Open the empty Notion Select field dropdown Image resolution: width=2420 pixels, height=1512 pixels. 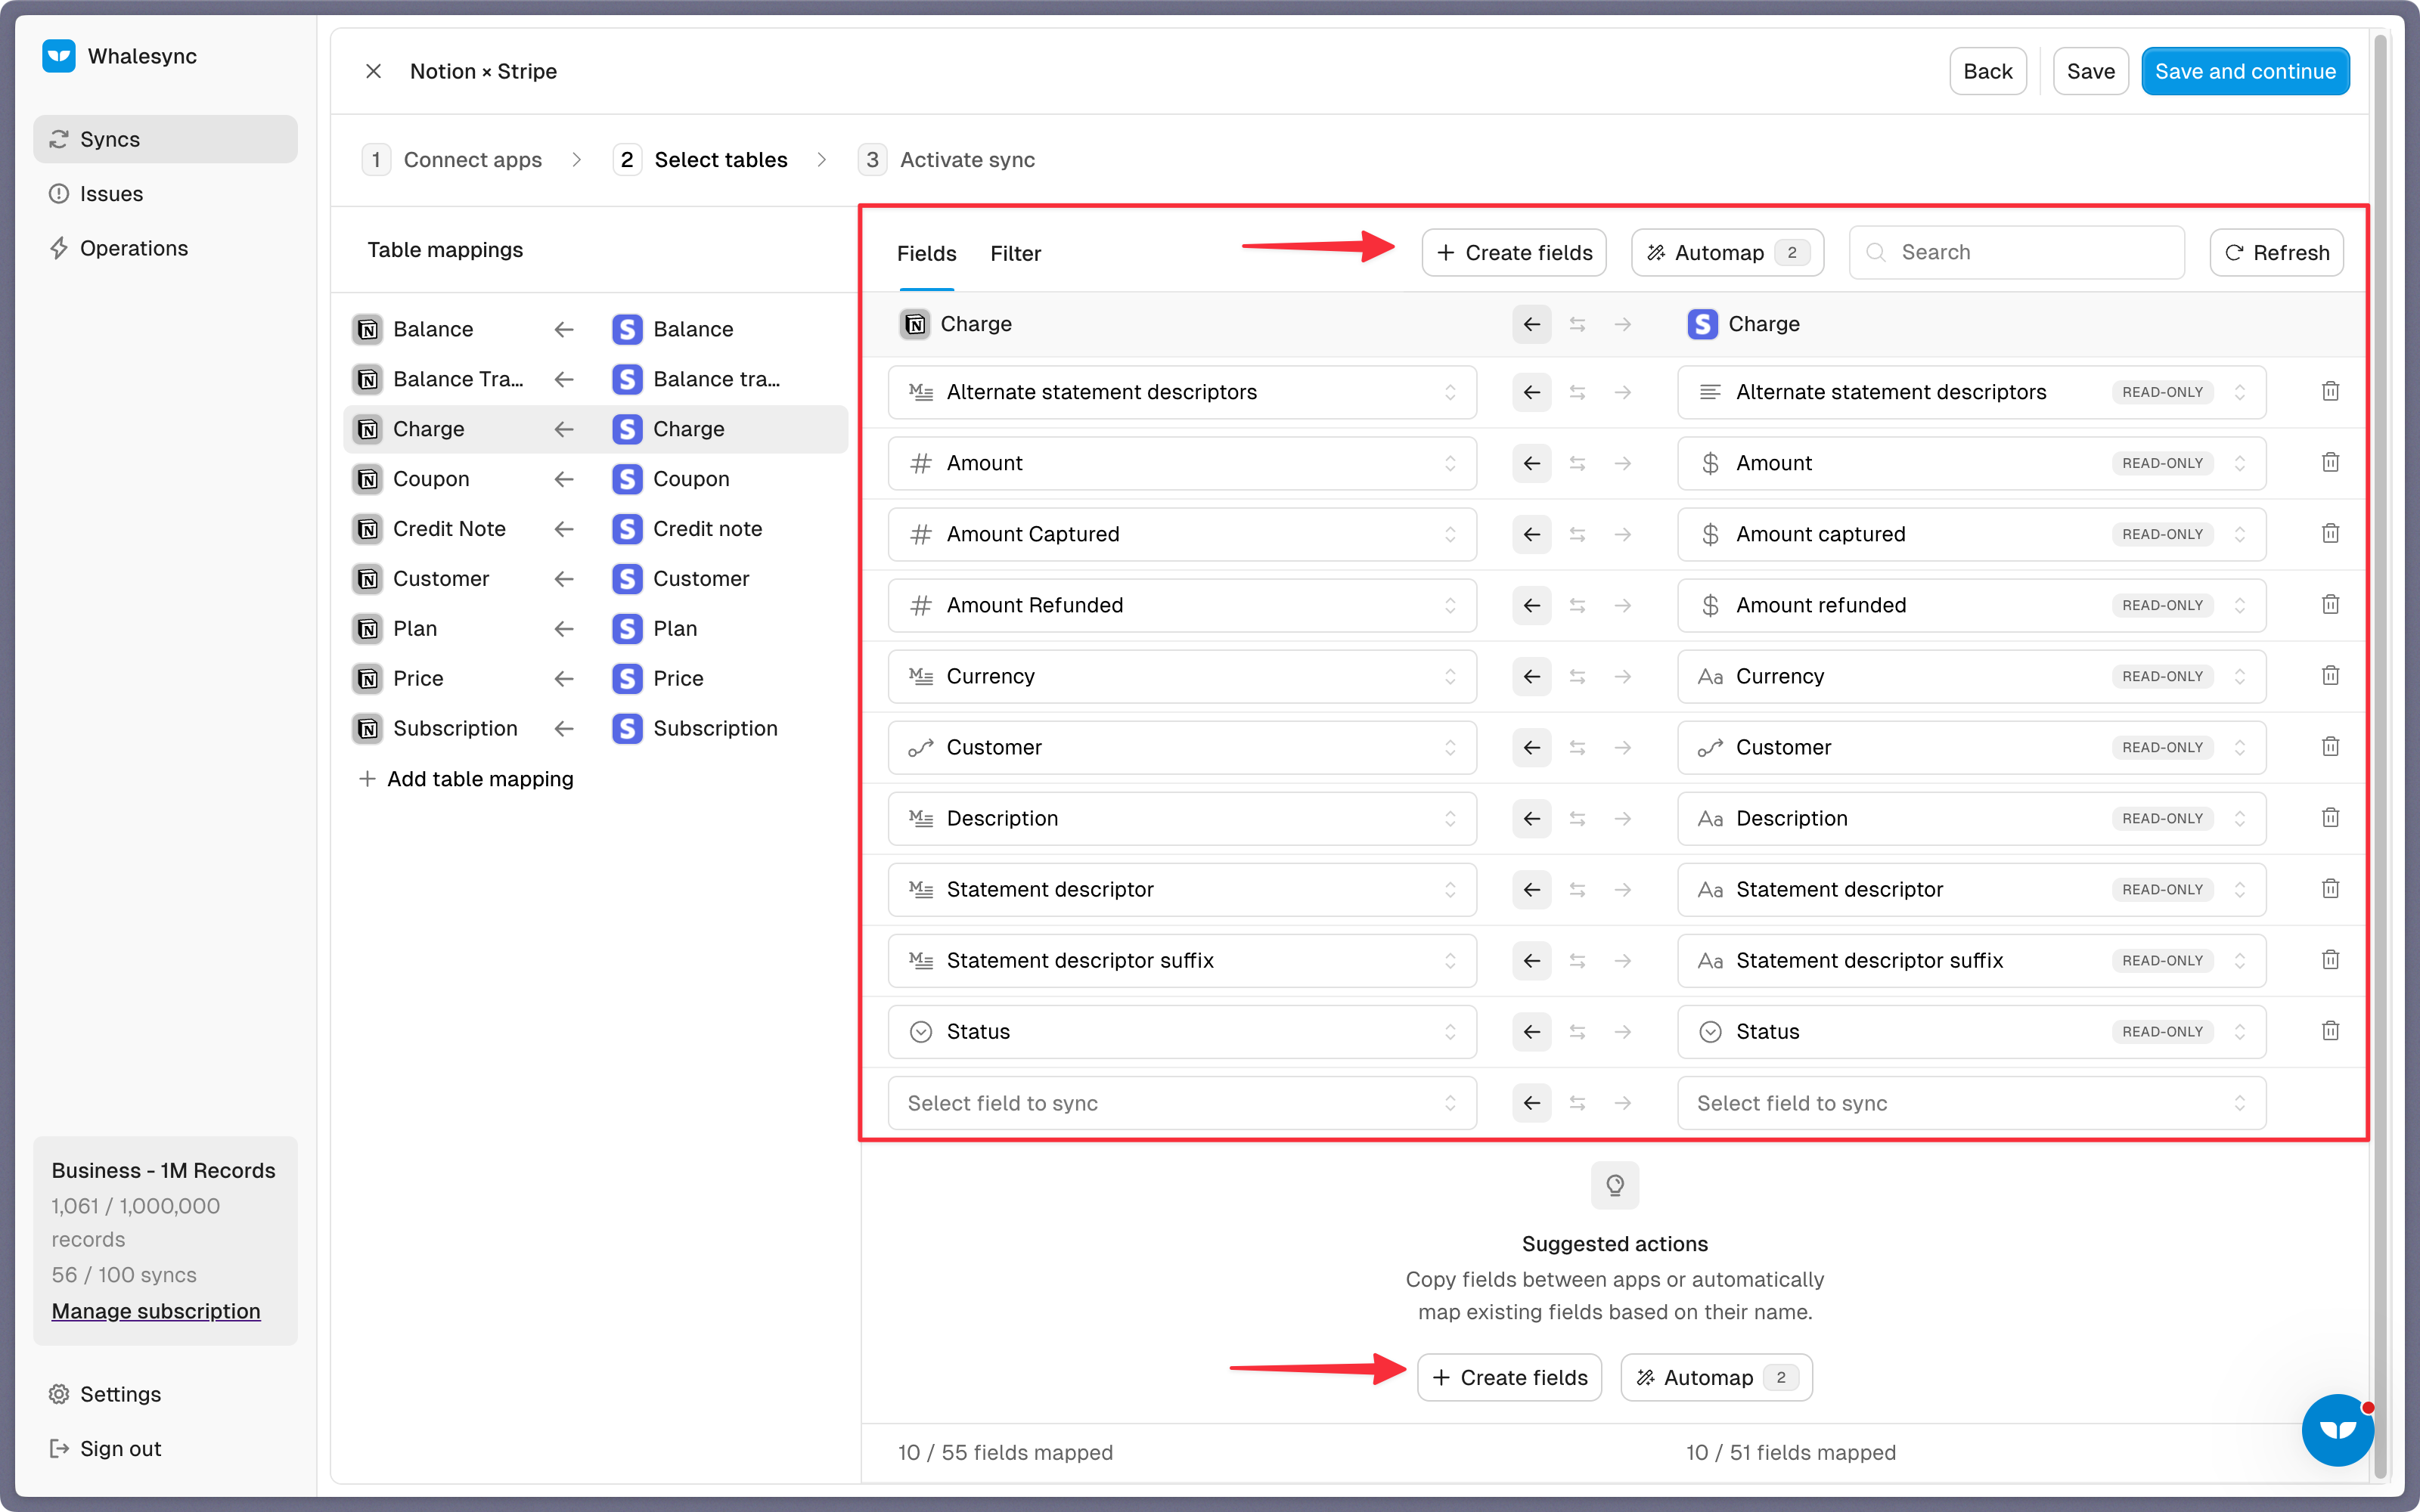[x=1182, y=1103]
